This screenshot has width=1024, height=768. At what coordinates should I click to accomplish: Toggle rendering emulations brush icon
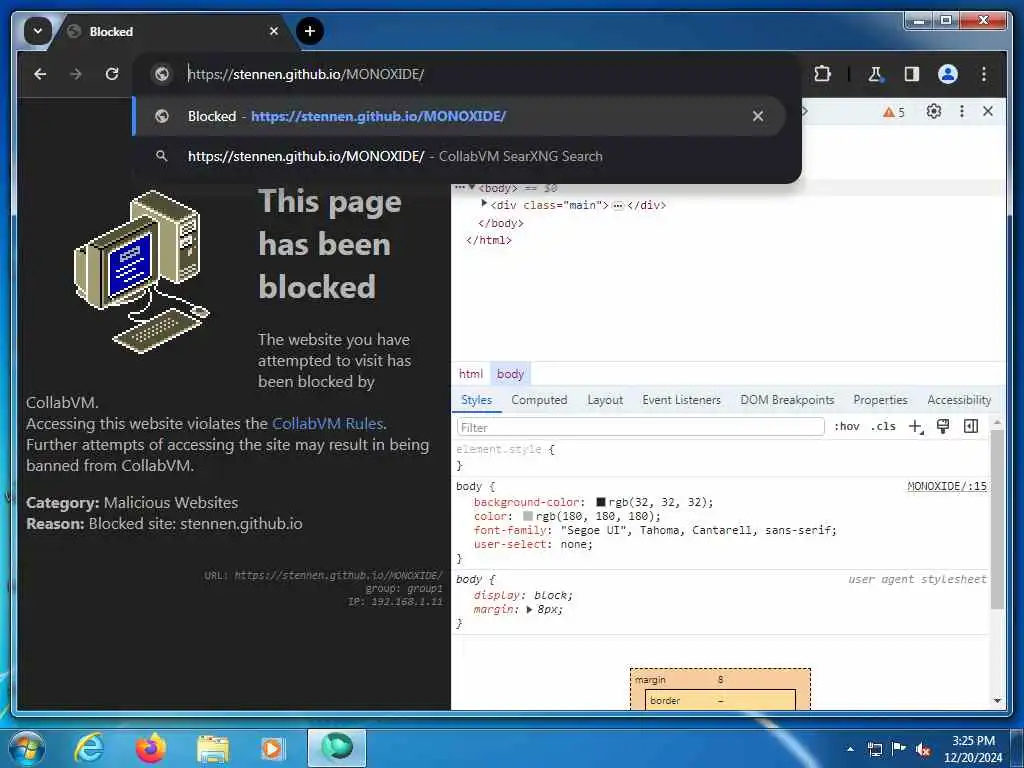pyautogui.click(x=943, y=426)
